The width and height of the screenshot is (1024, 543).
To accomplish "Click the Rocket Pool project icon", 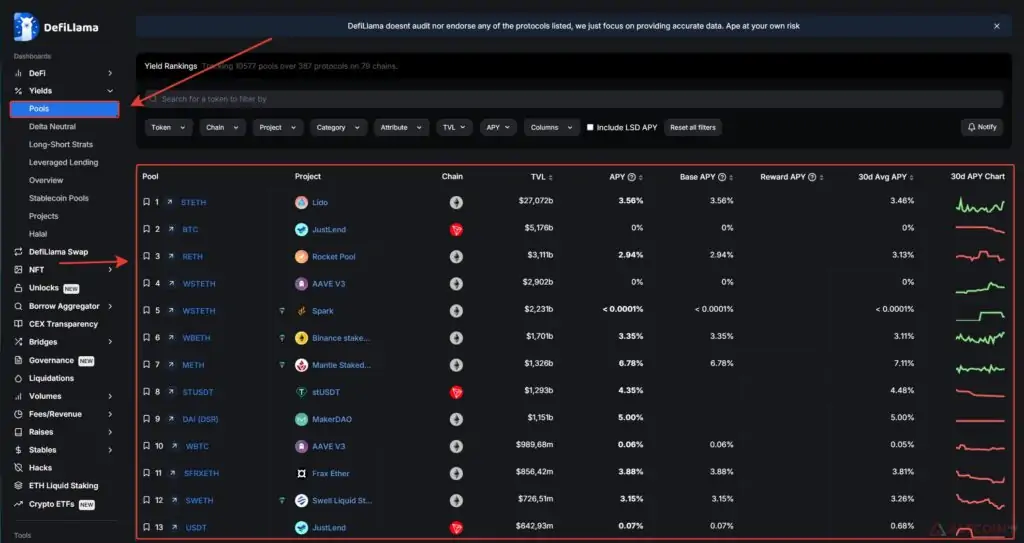I will click(301, 256).
